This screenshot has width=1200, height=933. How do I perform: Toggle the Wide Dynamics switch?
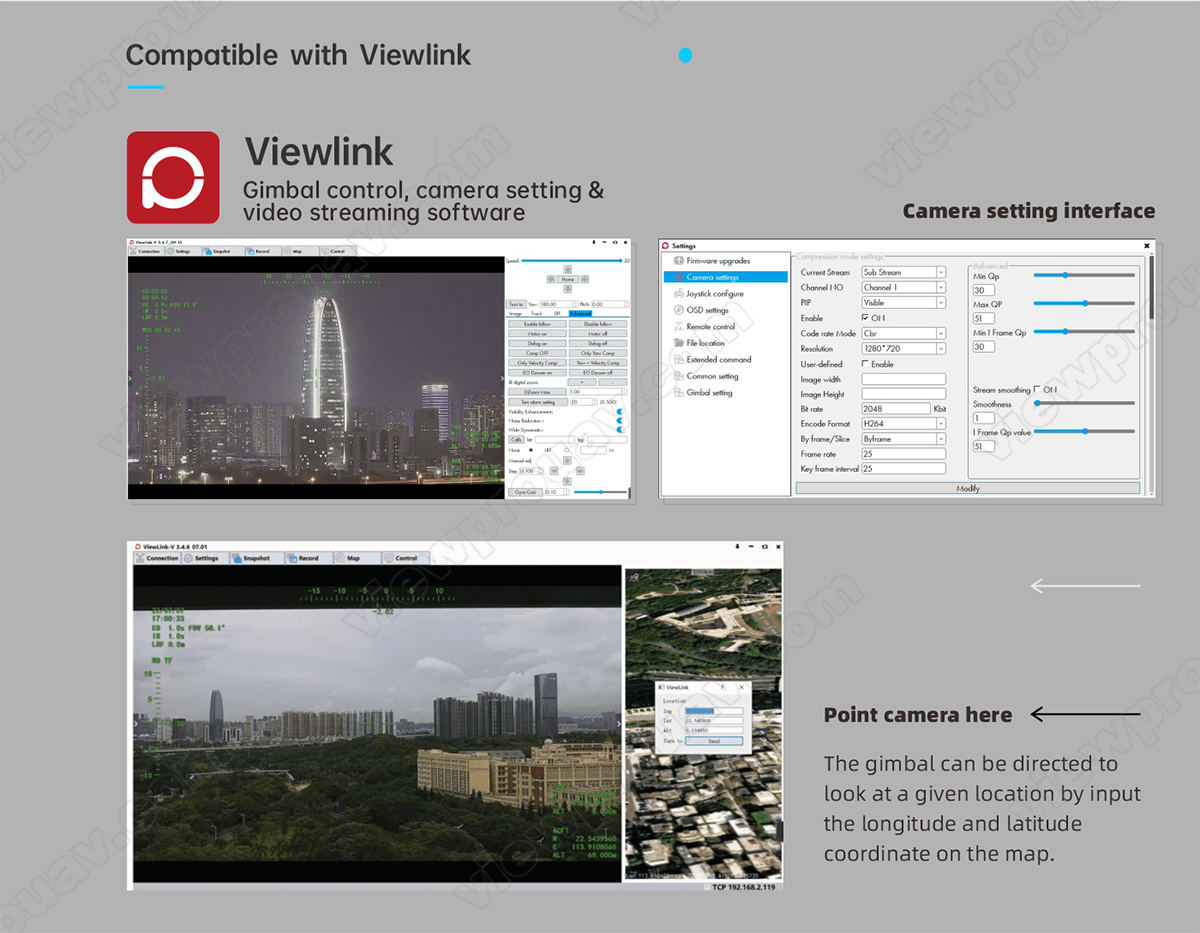620,430
